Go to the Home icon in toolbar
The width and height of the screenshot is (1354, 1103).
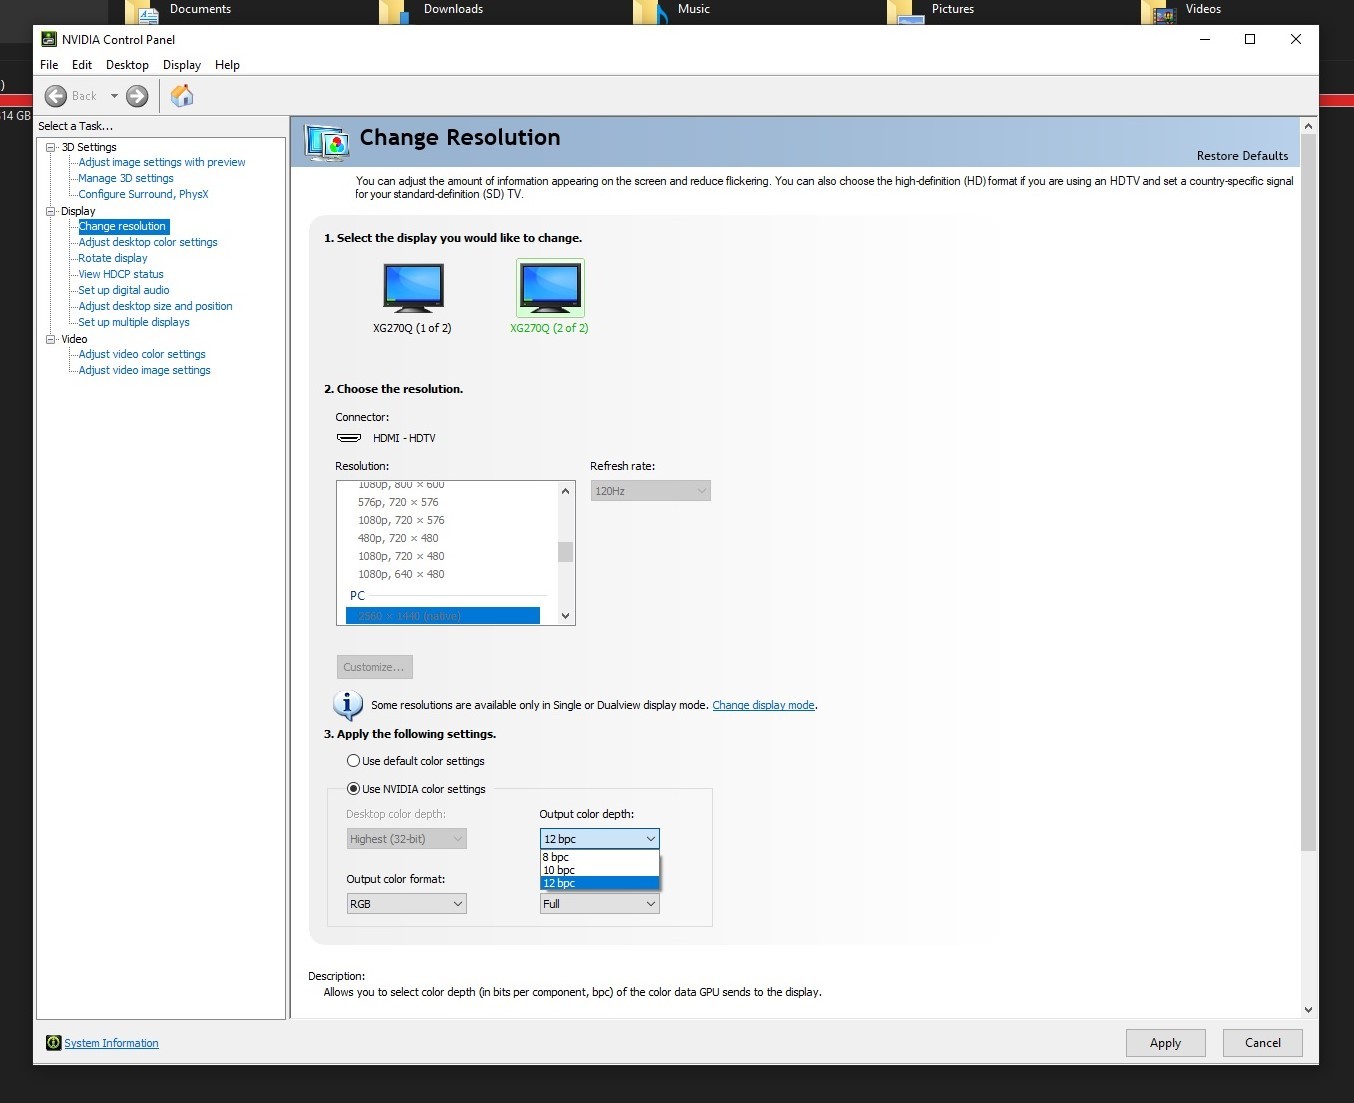click(x=182, y=95)
